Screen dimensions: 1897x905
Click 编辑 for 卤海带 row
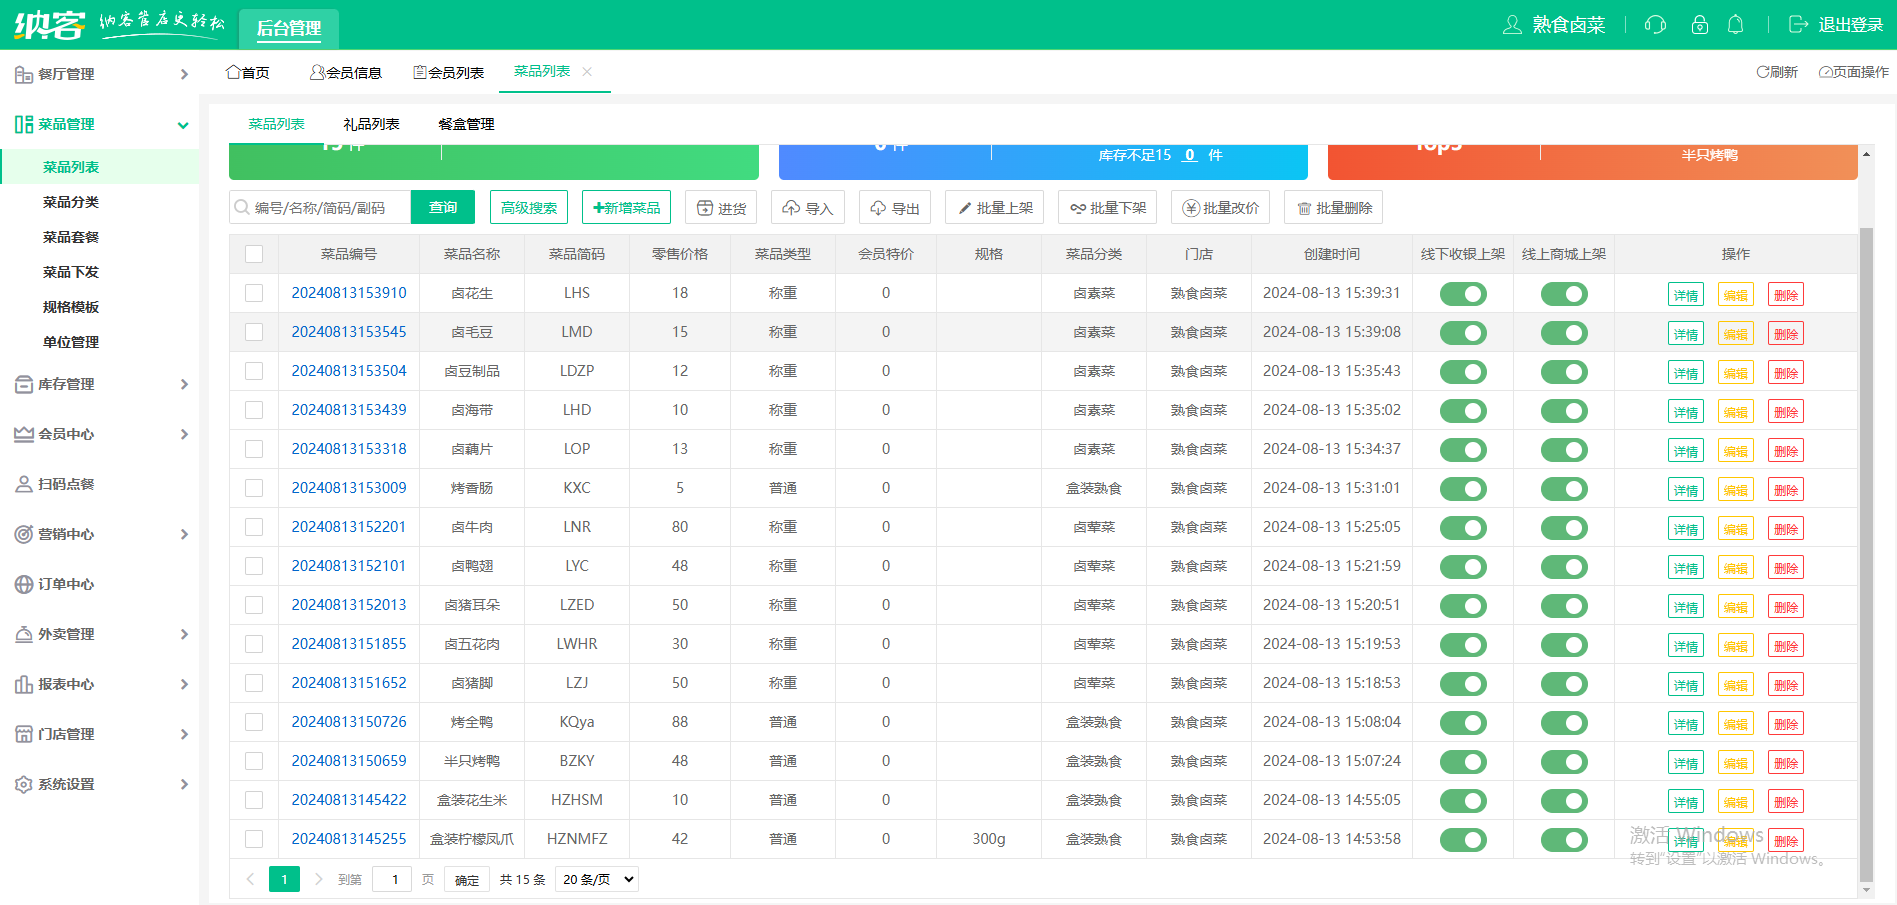(1736, 412)
